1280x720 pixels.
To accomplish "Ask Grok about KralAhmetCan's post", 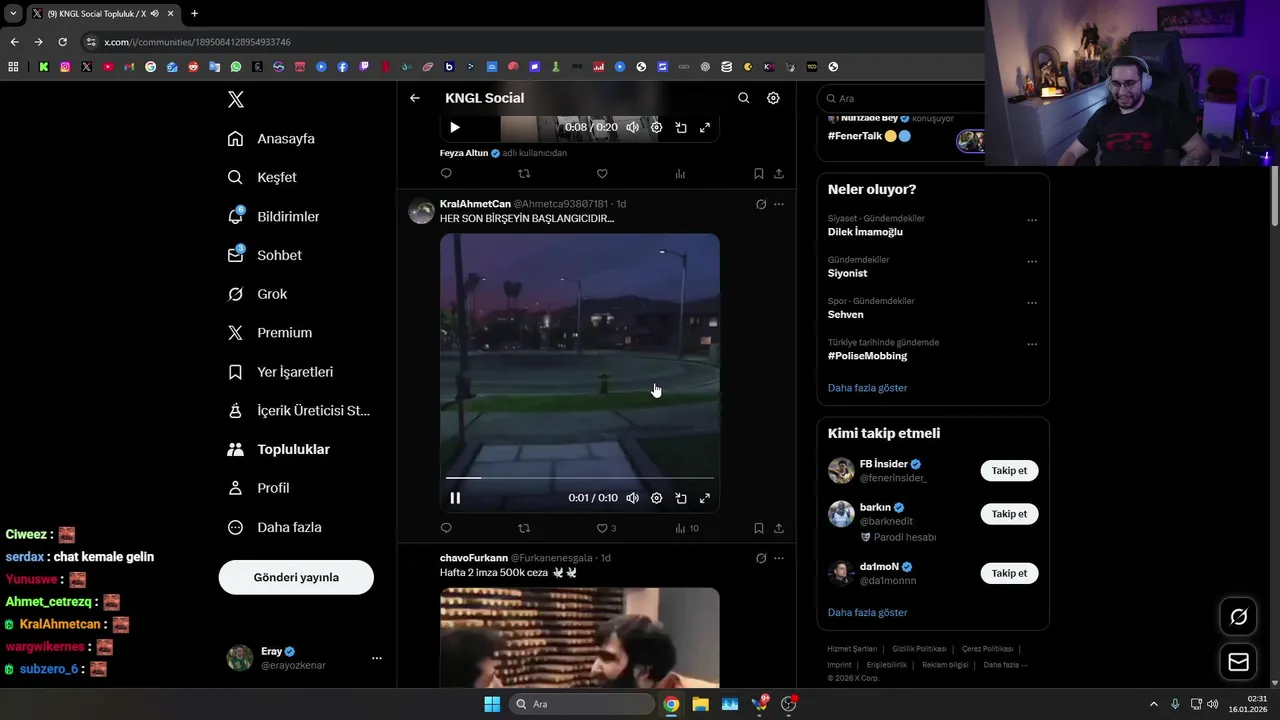I will pos(761,204).
